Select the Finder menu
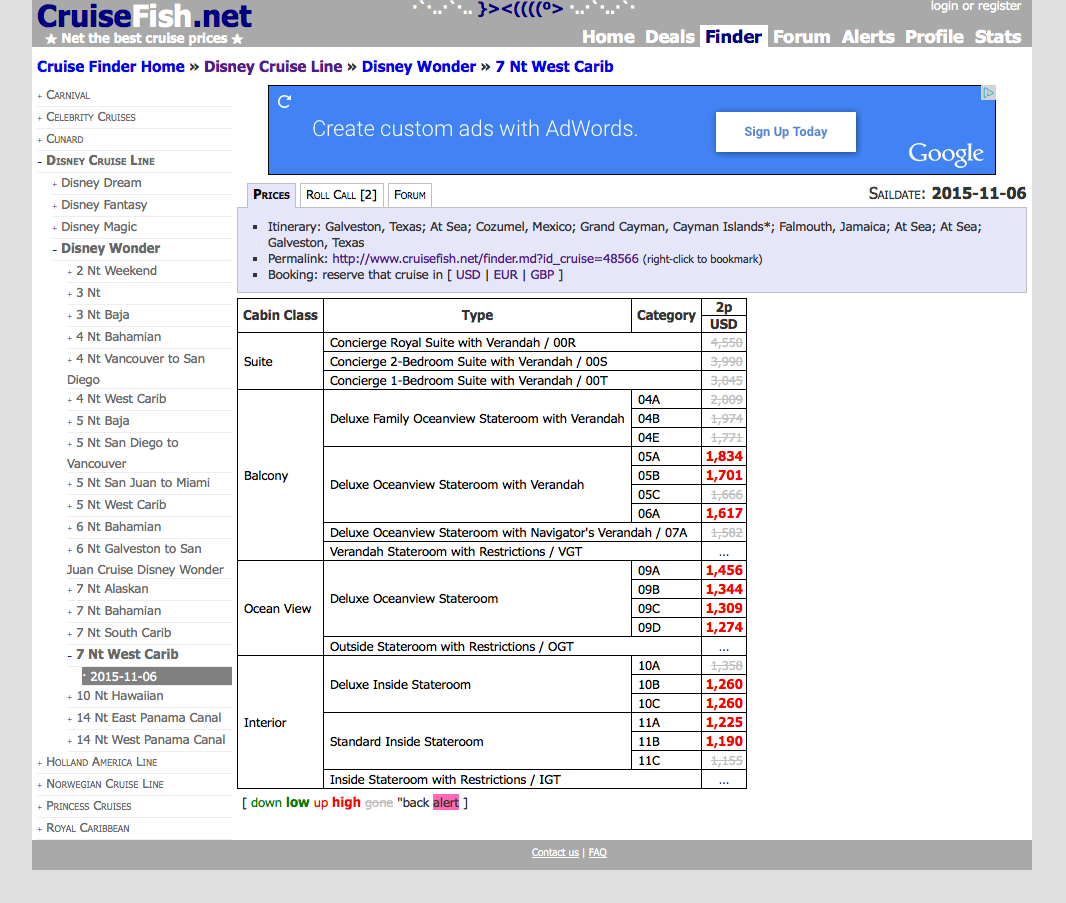 click(x=733, y=37)
